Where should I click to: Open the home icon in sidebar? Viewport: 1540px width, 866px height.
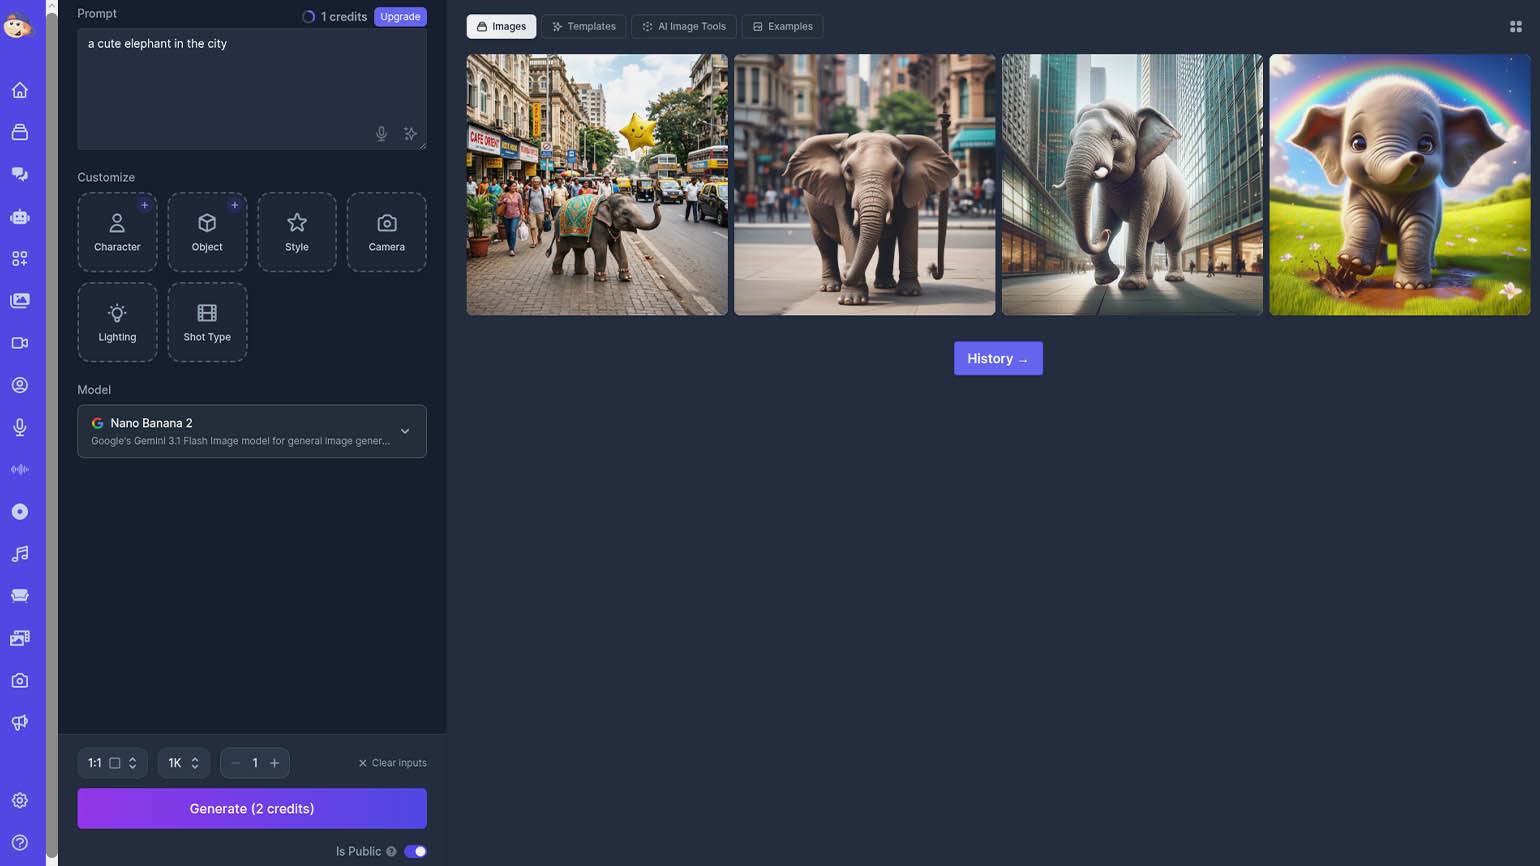pos(20,90)
